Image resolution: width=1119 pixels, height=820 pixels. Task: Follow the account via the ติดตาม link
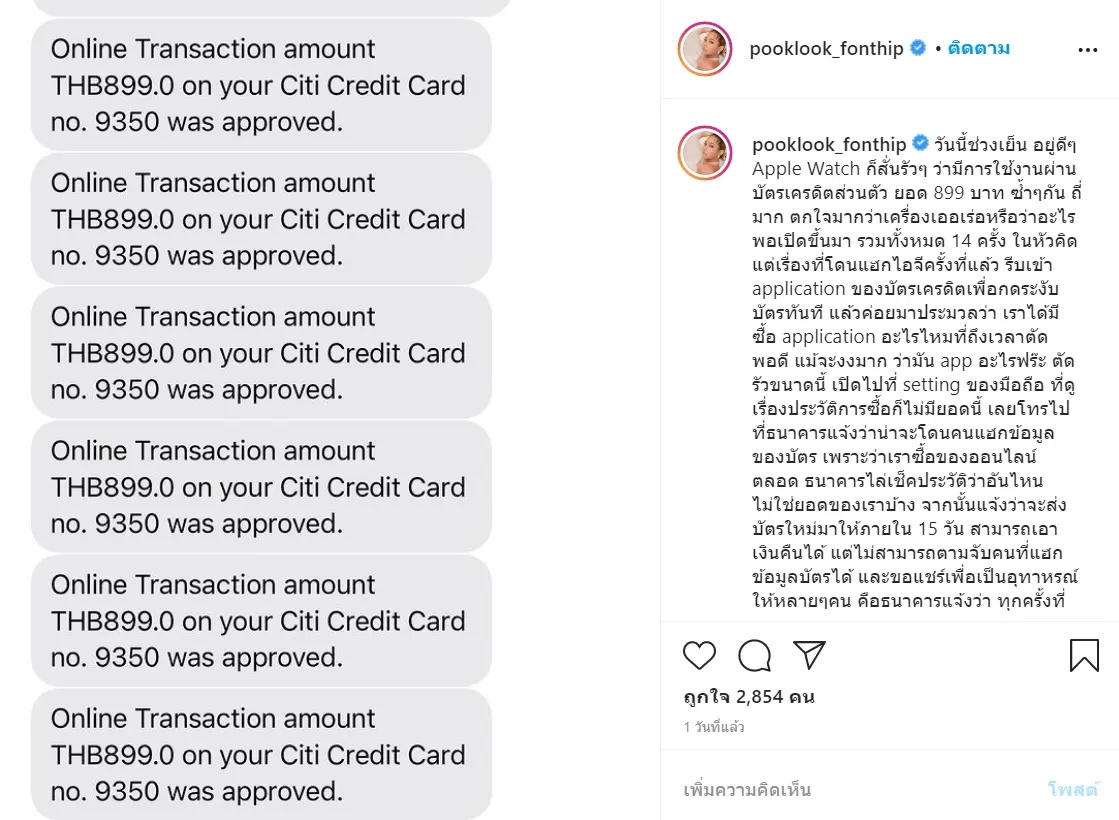point(979,48)
